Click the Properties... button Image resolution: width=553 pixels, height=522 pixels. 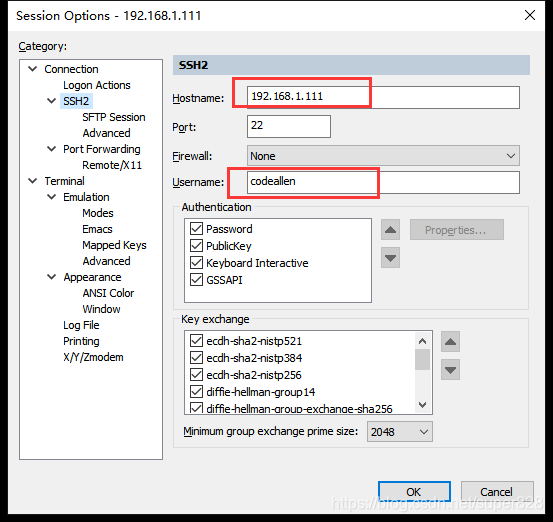point(456,230)
